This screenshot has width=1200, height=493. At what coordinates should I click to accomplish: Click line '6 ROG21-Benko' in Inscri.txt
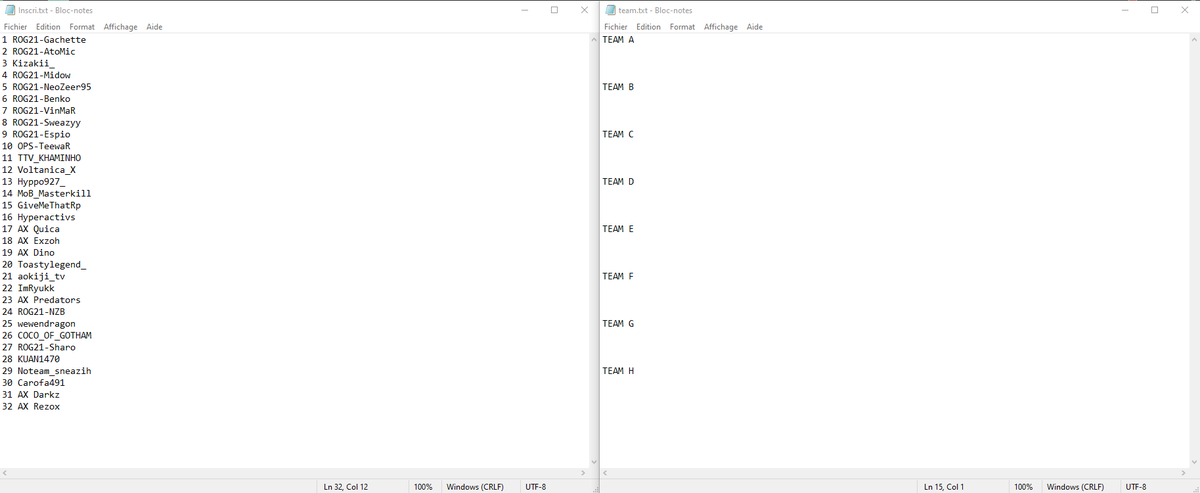[x=36, y=99]
